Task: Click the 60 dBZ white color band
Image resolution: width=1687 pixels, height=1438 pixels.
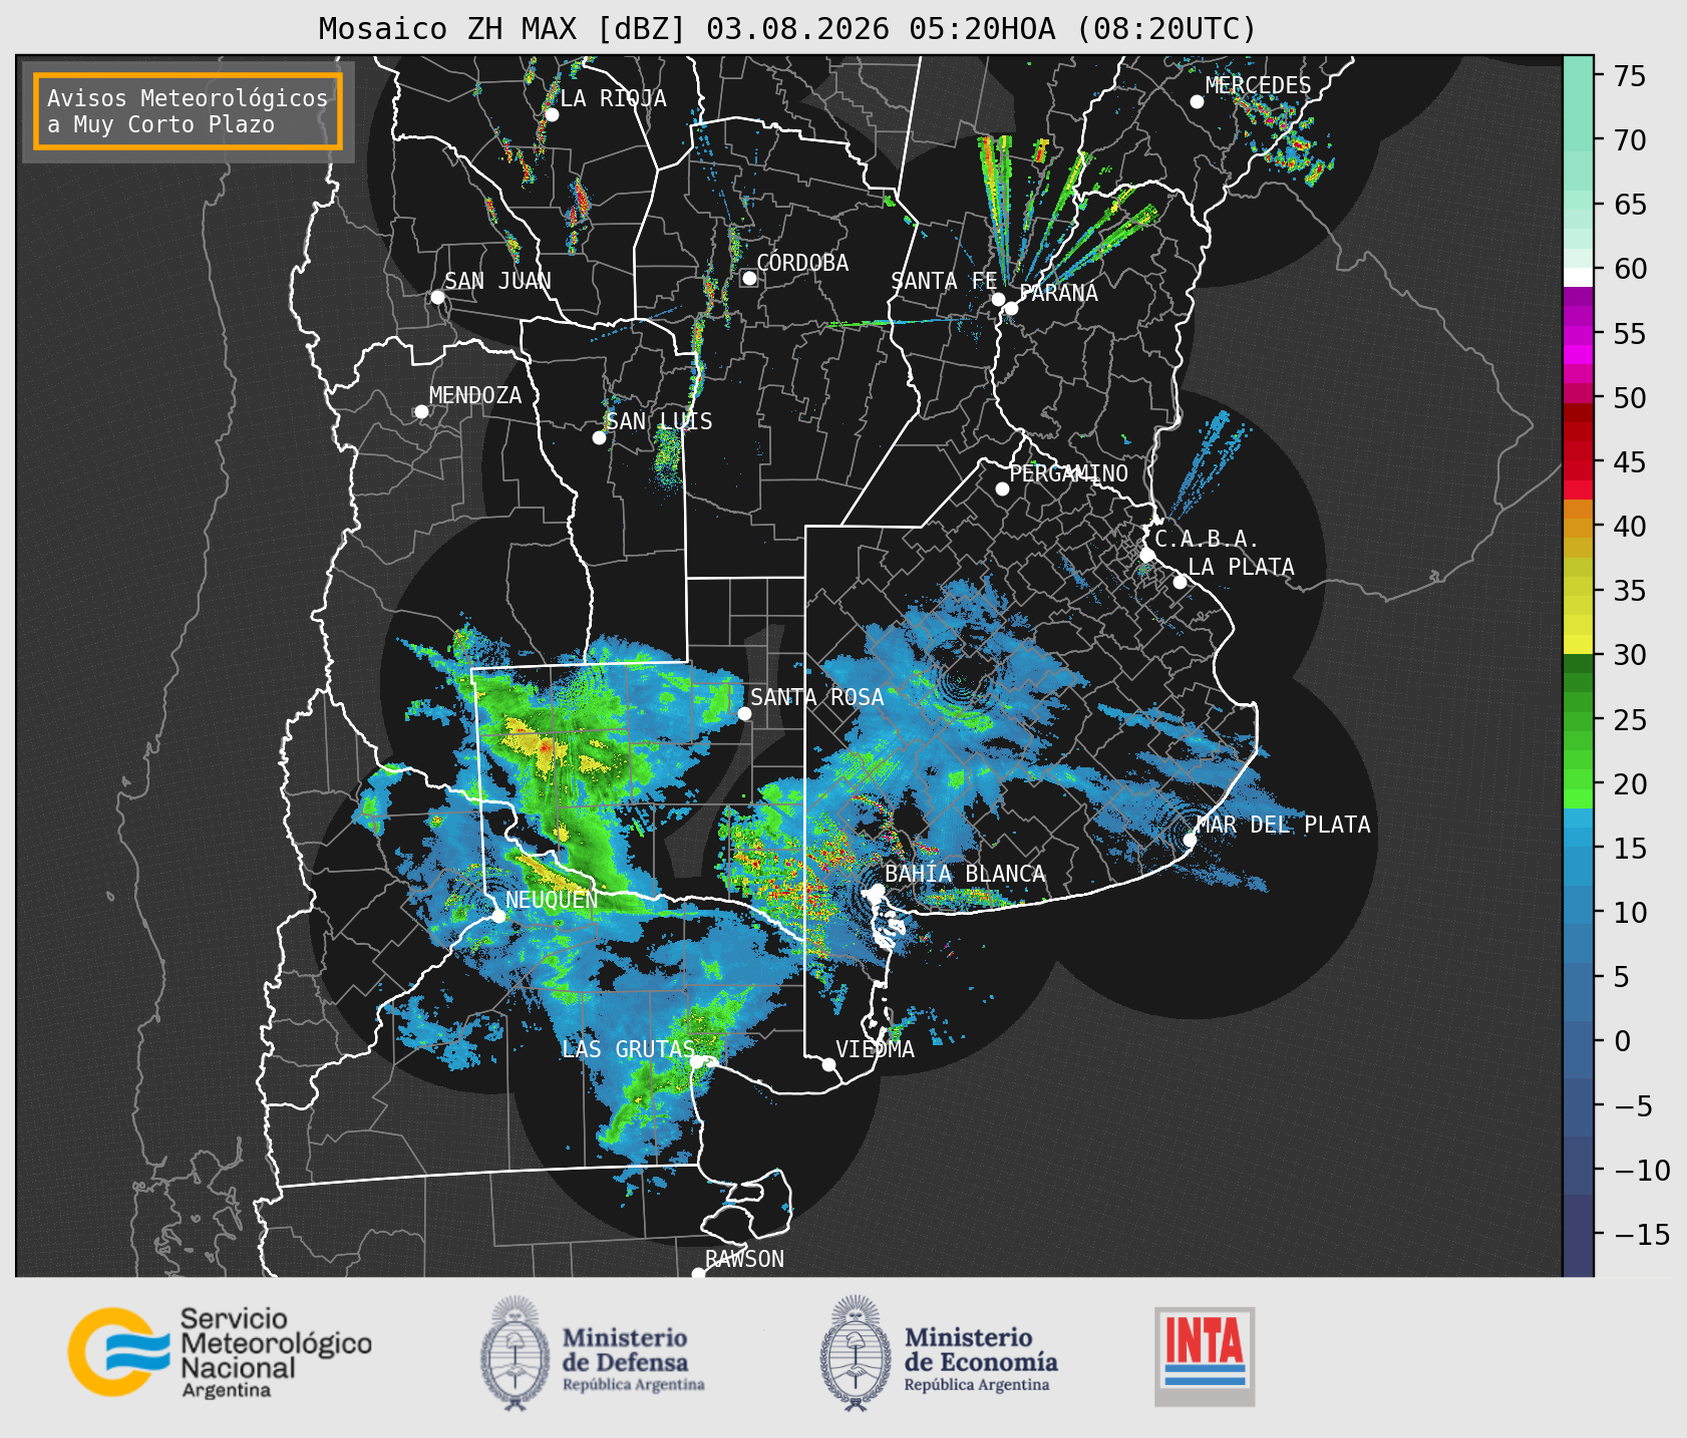Action: point(1578,277)
